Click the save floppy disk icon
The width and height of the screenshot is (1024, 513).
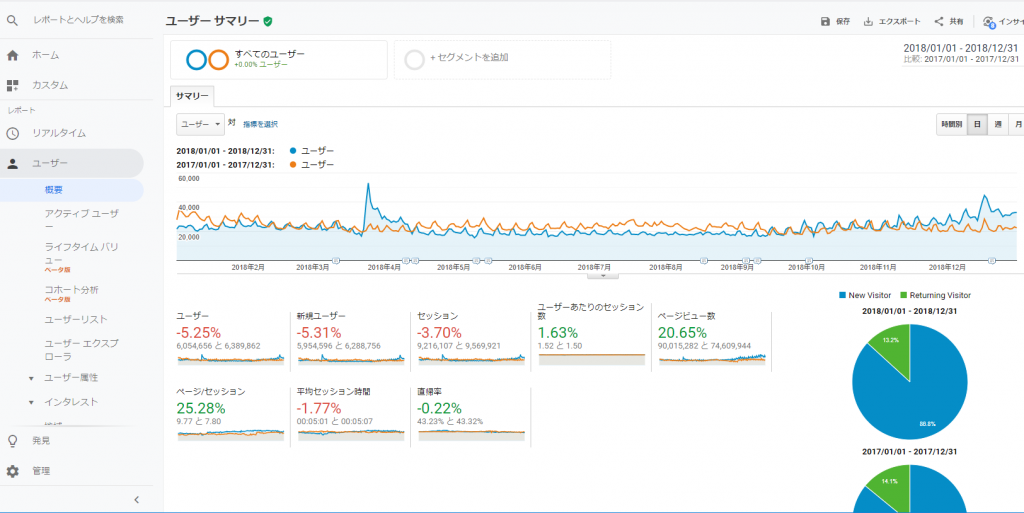(x=825, y=22)
